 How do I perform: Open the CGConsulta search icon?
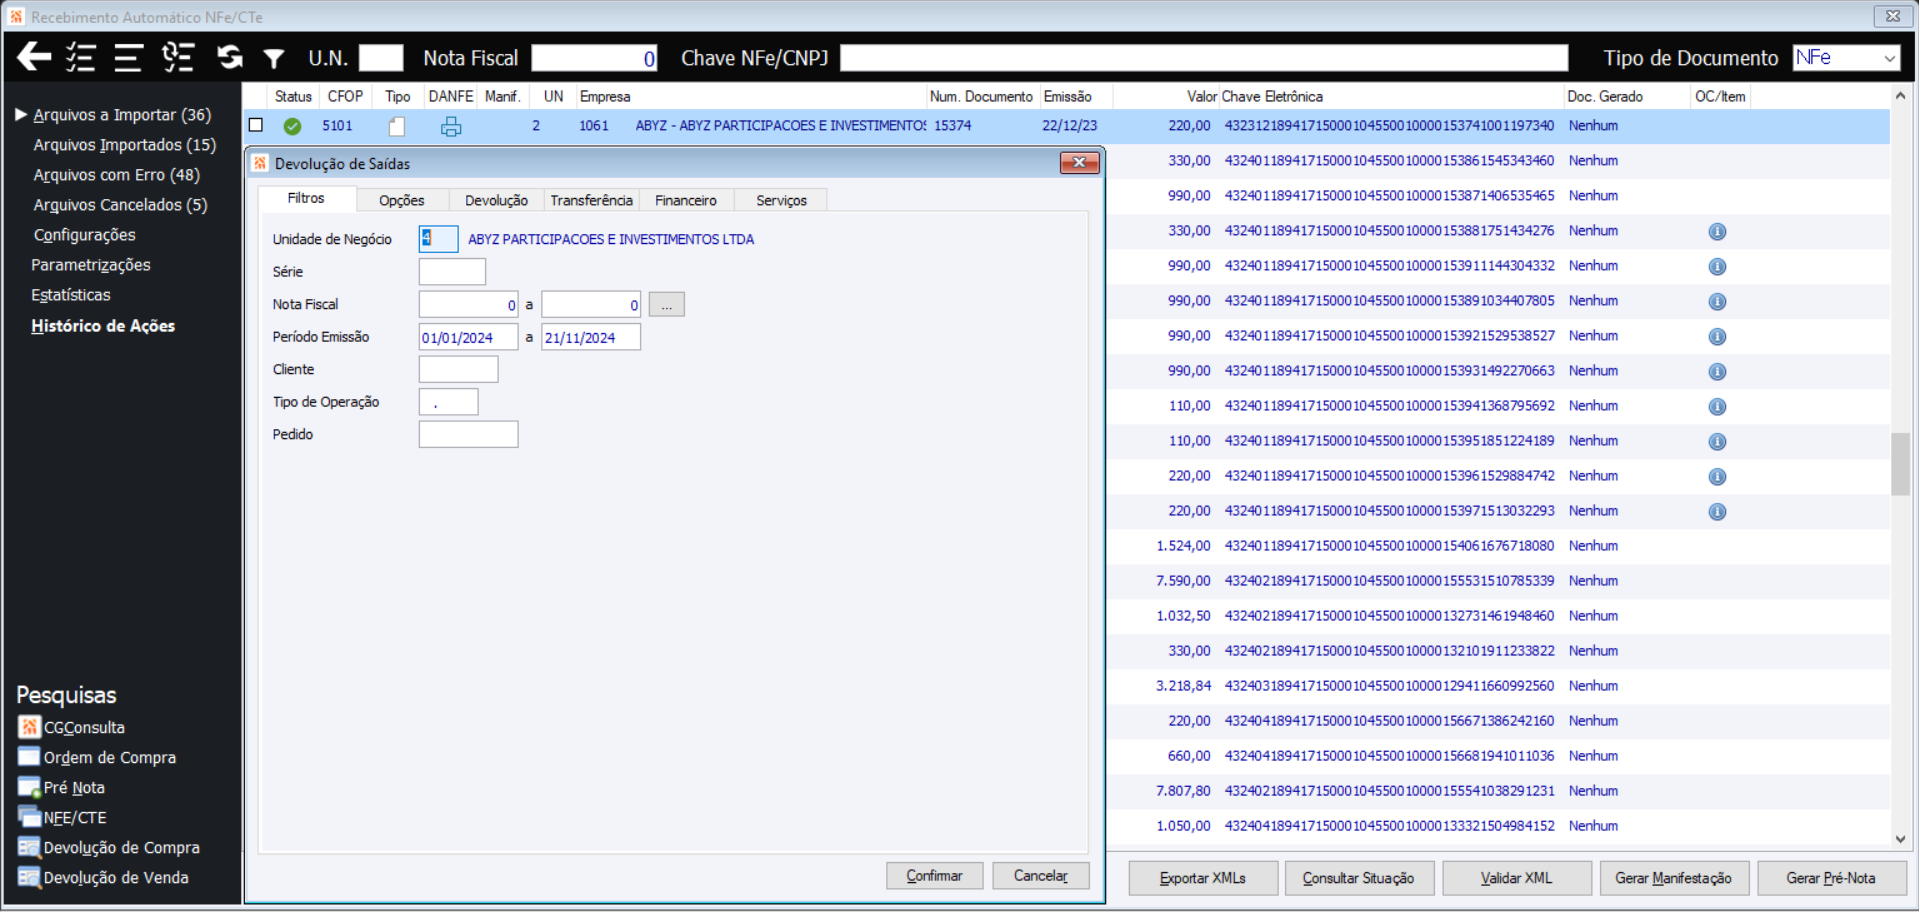(x=29, y=727)
